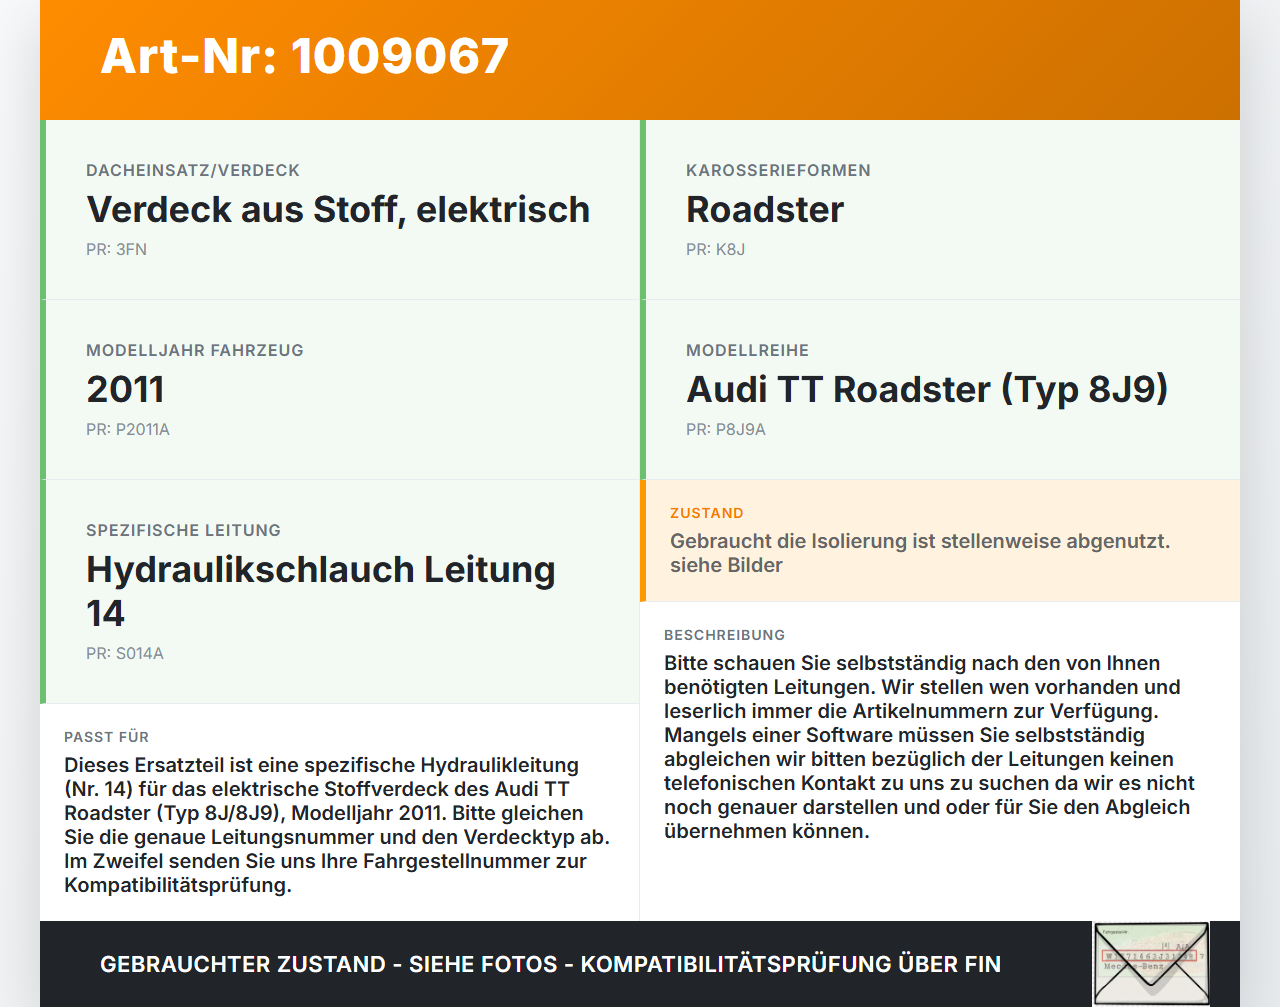Click 'Audi TT Roadster (Typ 8J9)' value
This screenshot has width=1280, height=1007.
[x=927, y=389]
